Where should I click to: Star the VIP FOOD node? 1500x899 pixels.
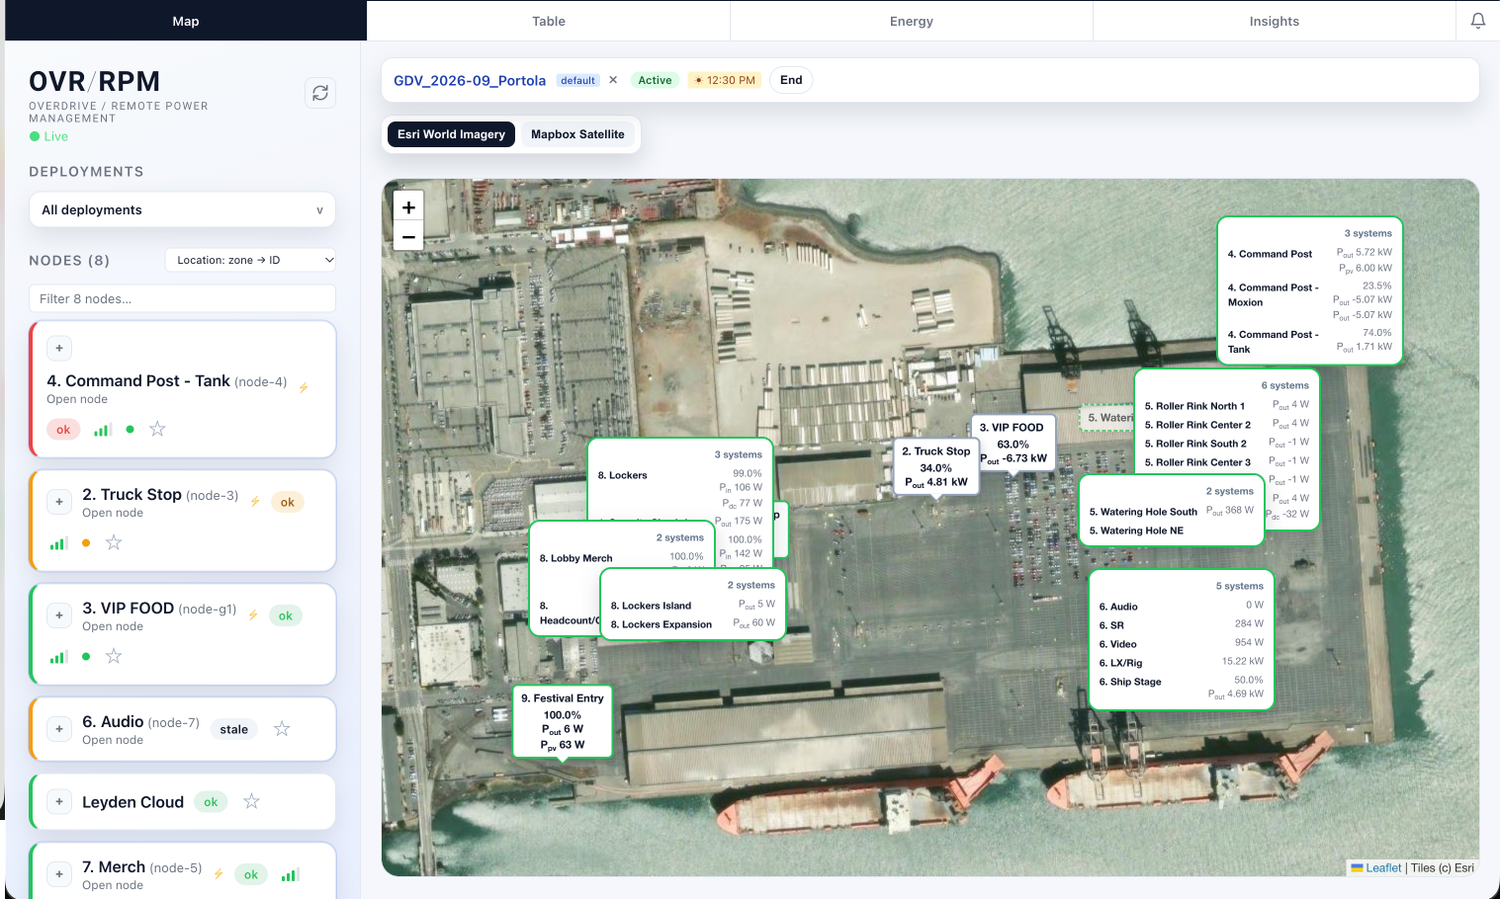[114, 656]
